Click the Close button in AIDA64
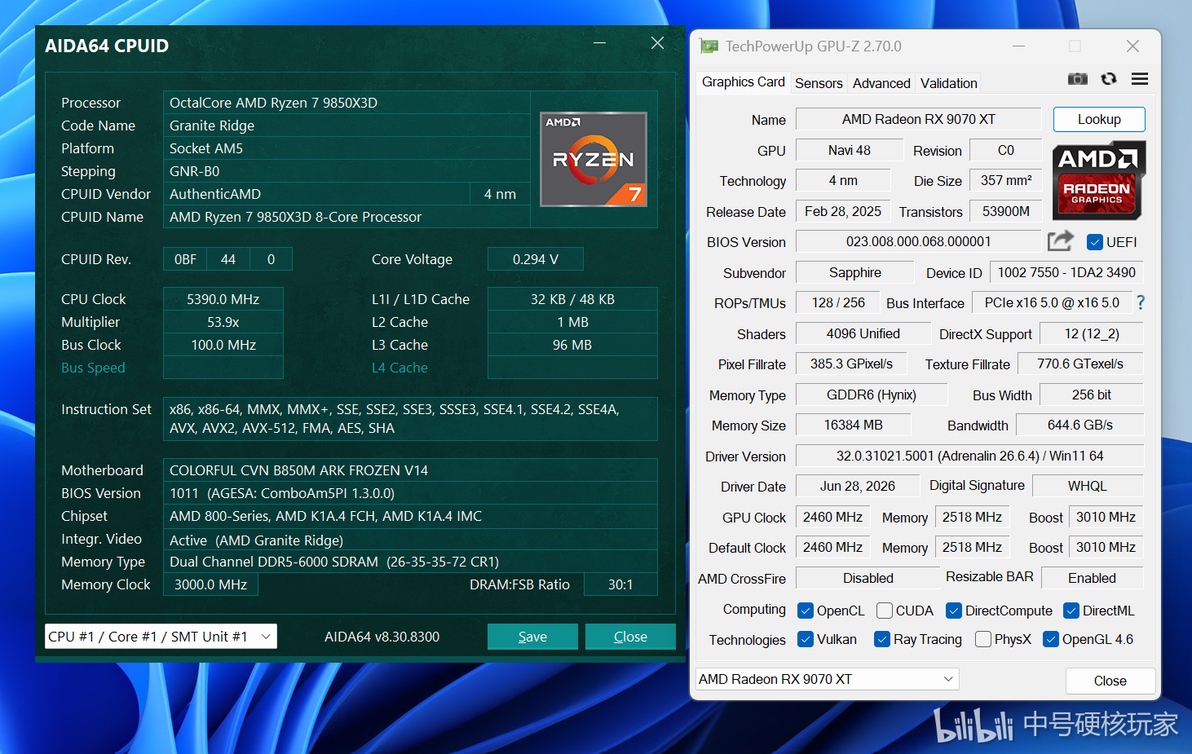This screenshot has height=754, width=1192. [x=630, y=636]
